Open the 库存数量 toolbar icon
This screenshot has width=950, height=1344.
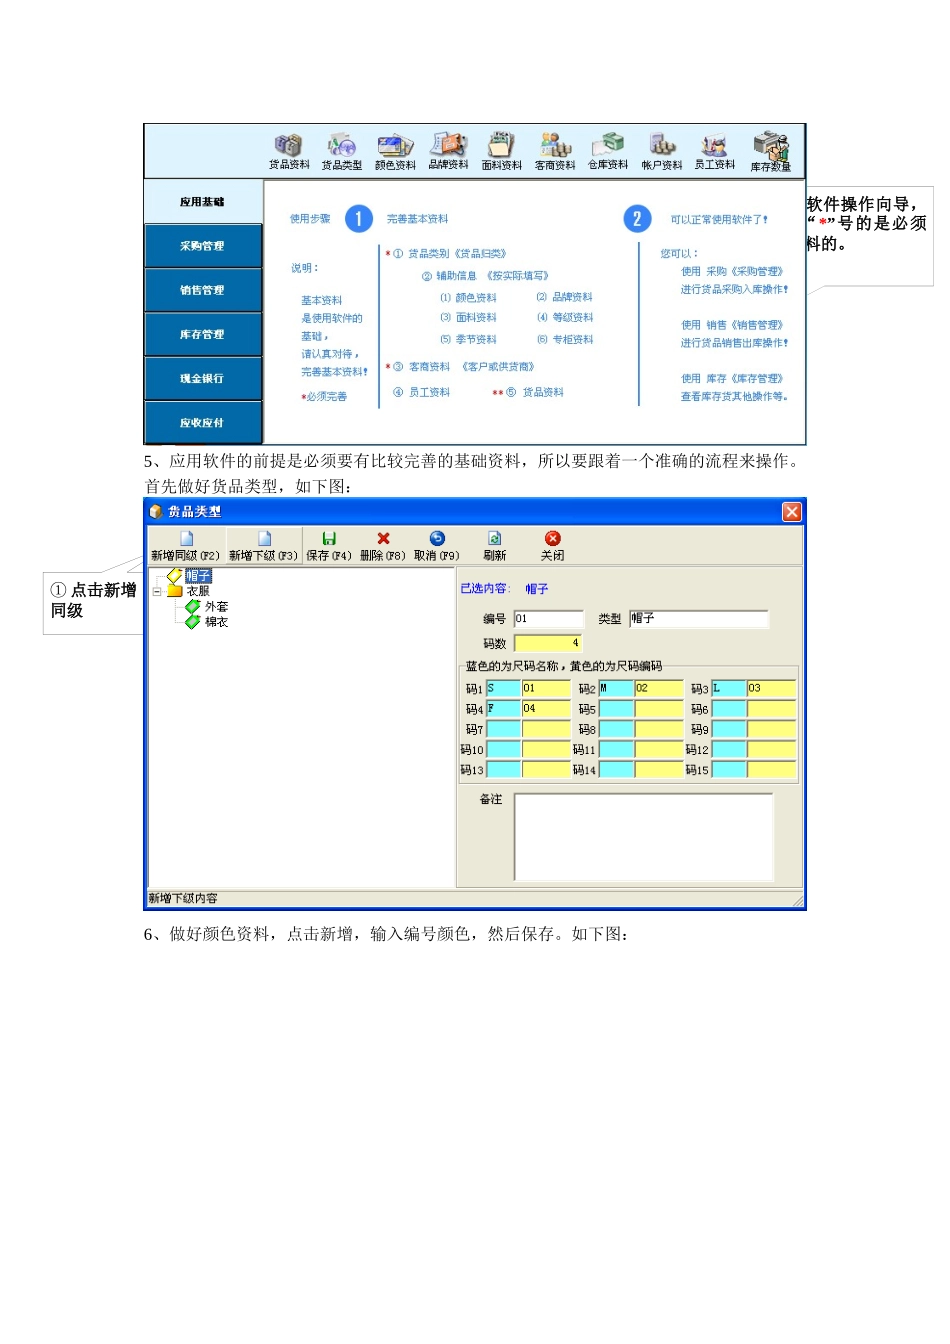771,151
